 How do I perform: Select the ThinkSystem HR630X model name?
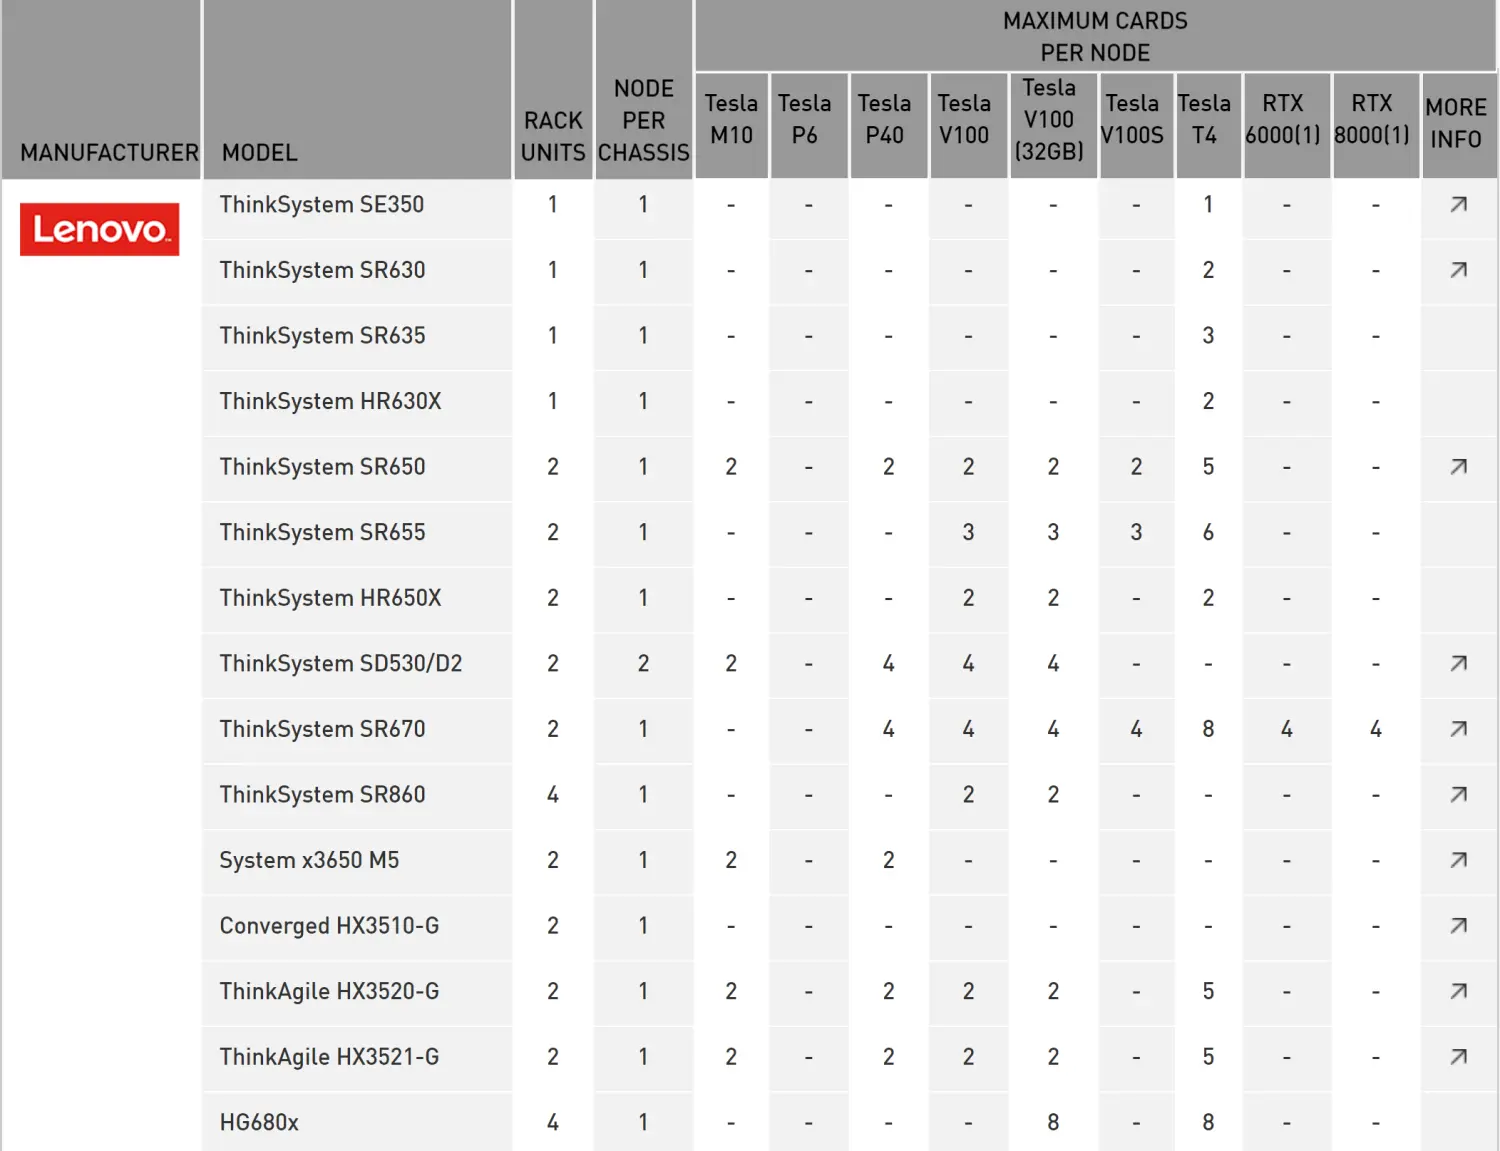pyautogui.click(x=330, y=401)
